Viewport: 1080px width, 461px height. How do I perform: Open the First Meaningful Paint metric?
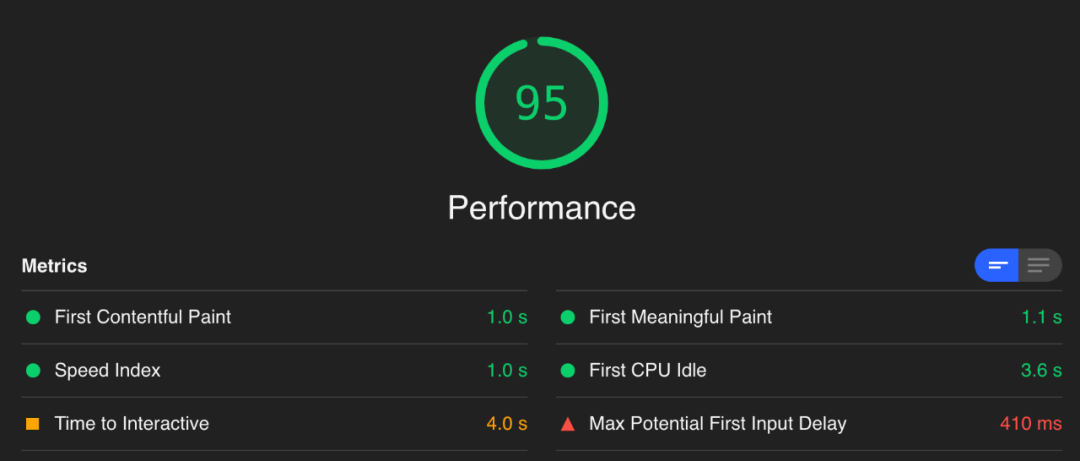tap(809, 318)
